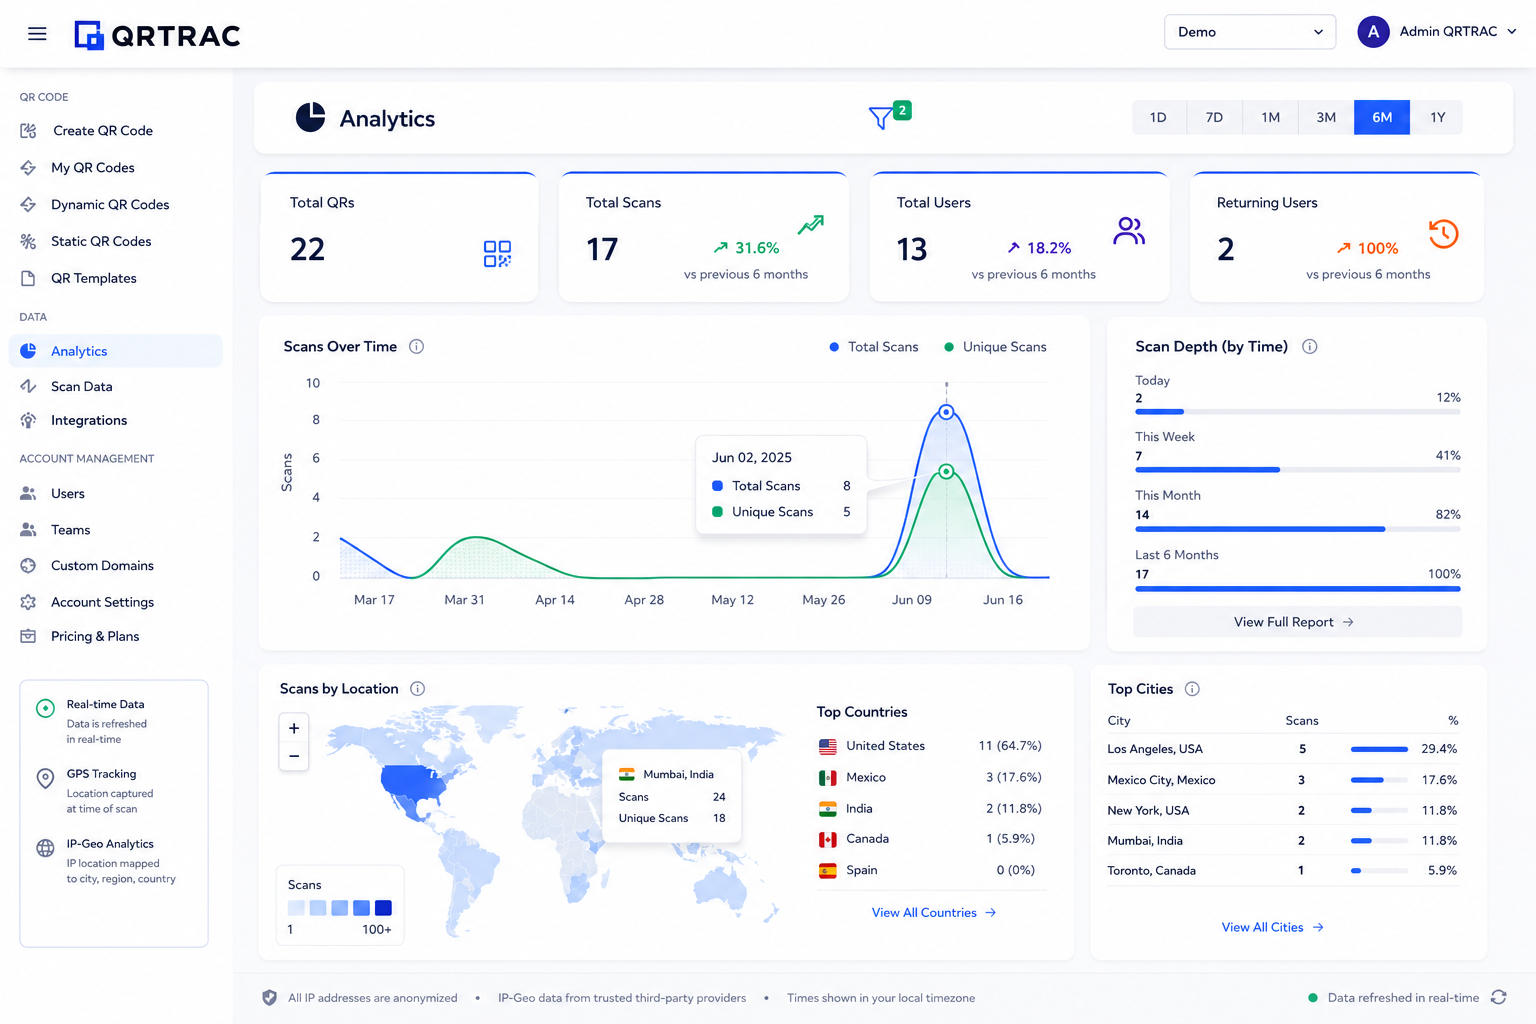
Task: Select the 1Y time range
Action: tap(1437, 117)
